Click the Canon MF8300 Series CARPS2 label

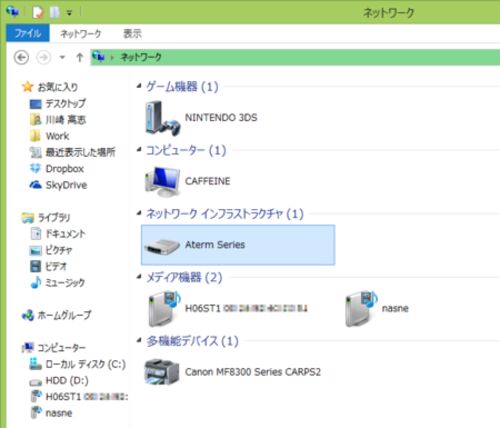(253, 372)
